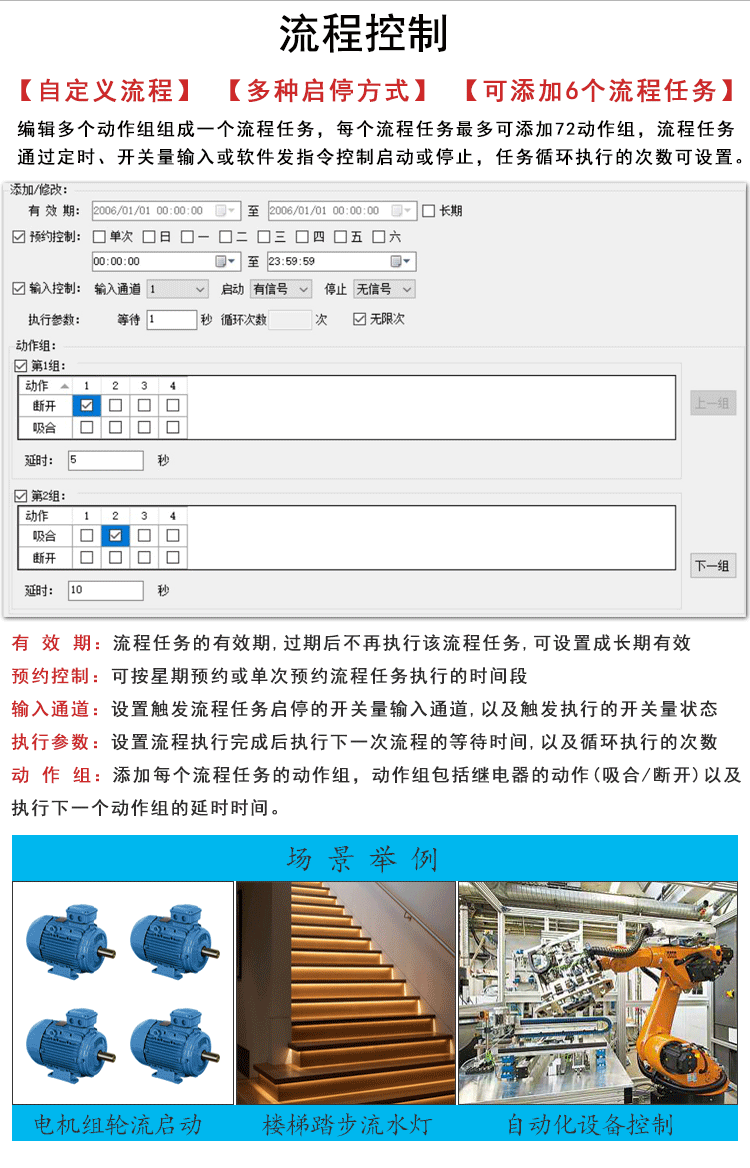
Task: Expand the 停止 signal dropdown
Action: (x=384, y=289)
